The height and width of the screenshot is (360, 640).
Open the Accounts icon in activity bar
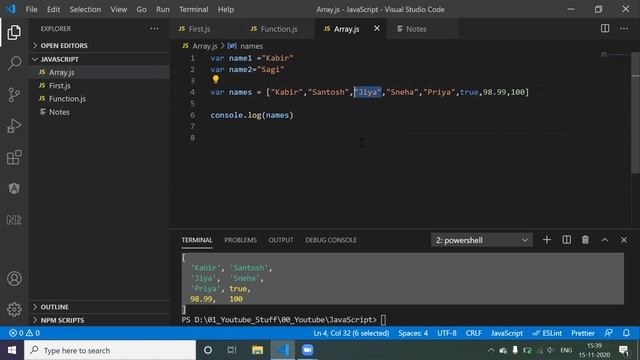14,278
